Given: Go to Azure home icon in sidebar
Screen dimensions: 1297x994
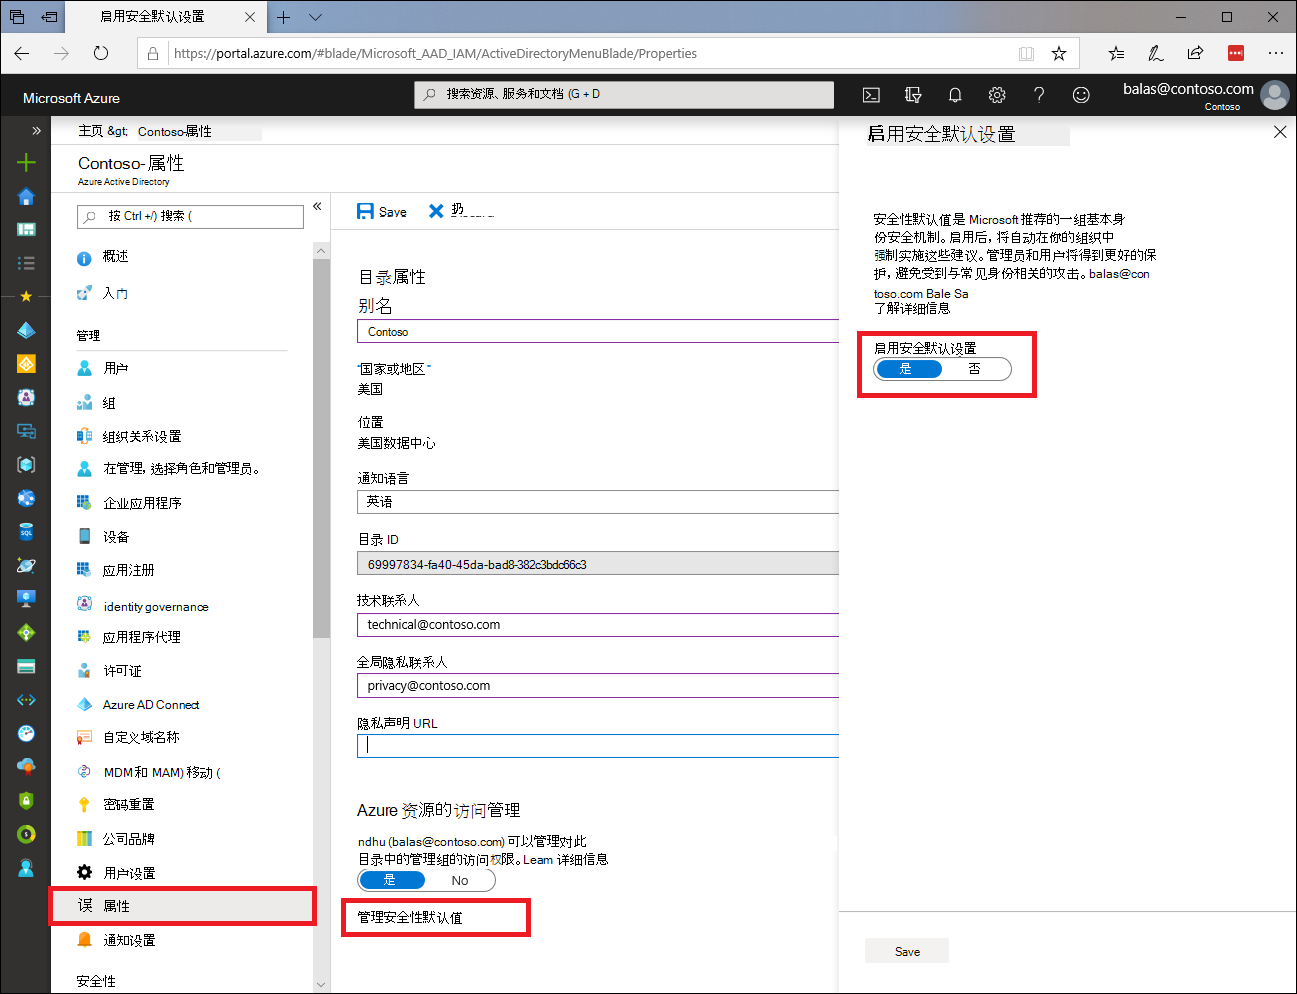Looking at the screenshot, I should 26,196.
